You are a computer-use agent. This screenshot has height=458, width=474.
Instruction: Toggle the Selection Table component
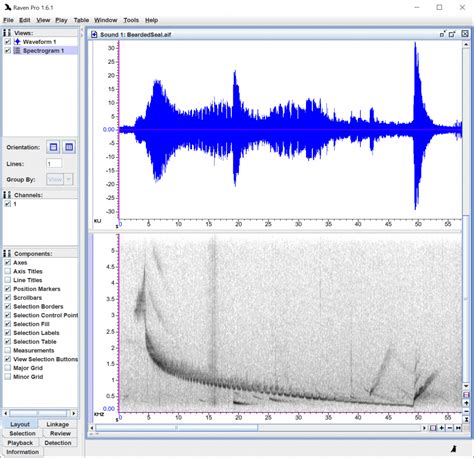pos(8,342)
